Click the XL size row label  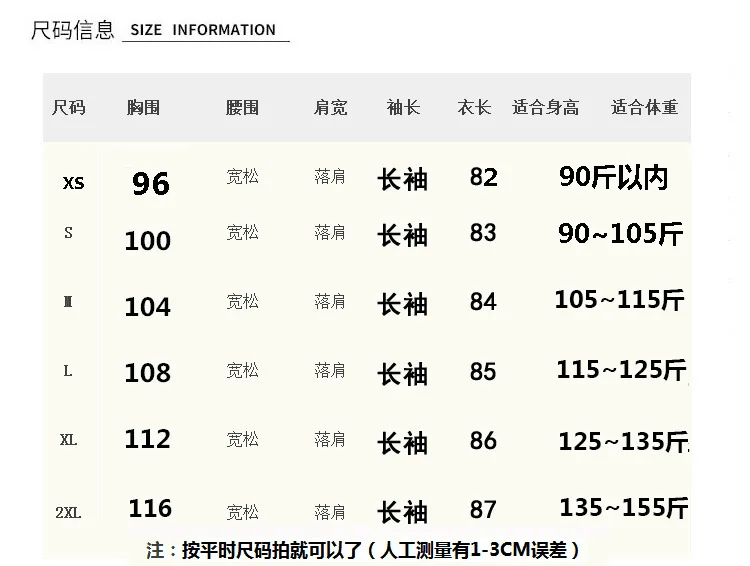[x=68, y=440]
